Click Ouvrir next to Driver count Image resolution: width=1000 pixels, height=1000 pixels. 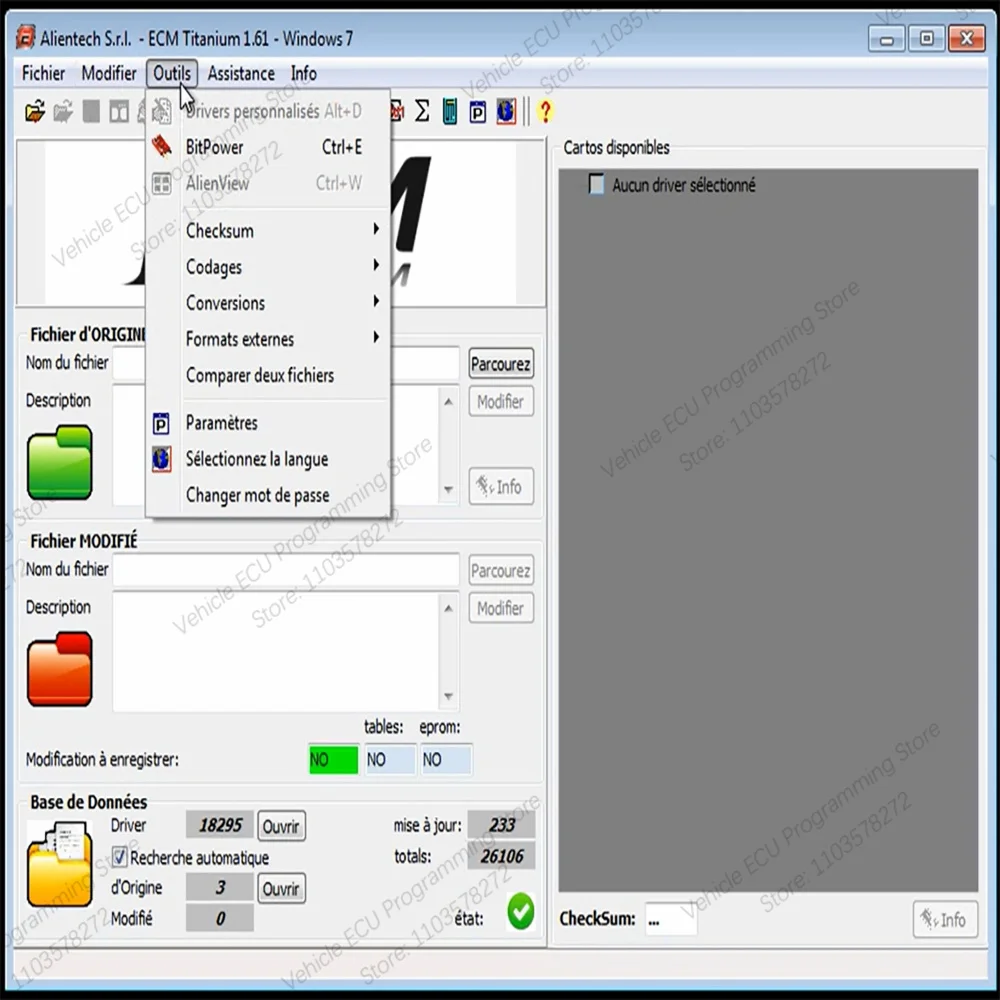click(281, 826)
